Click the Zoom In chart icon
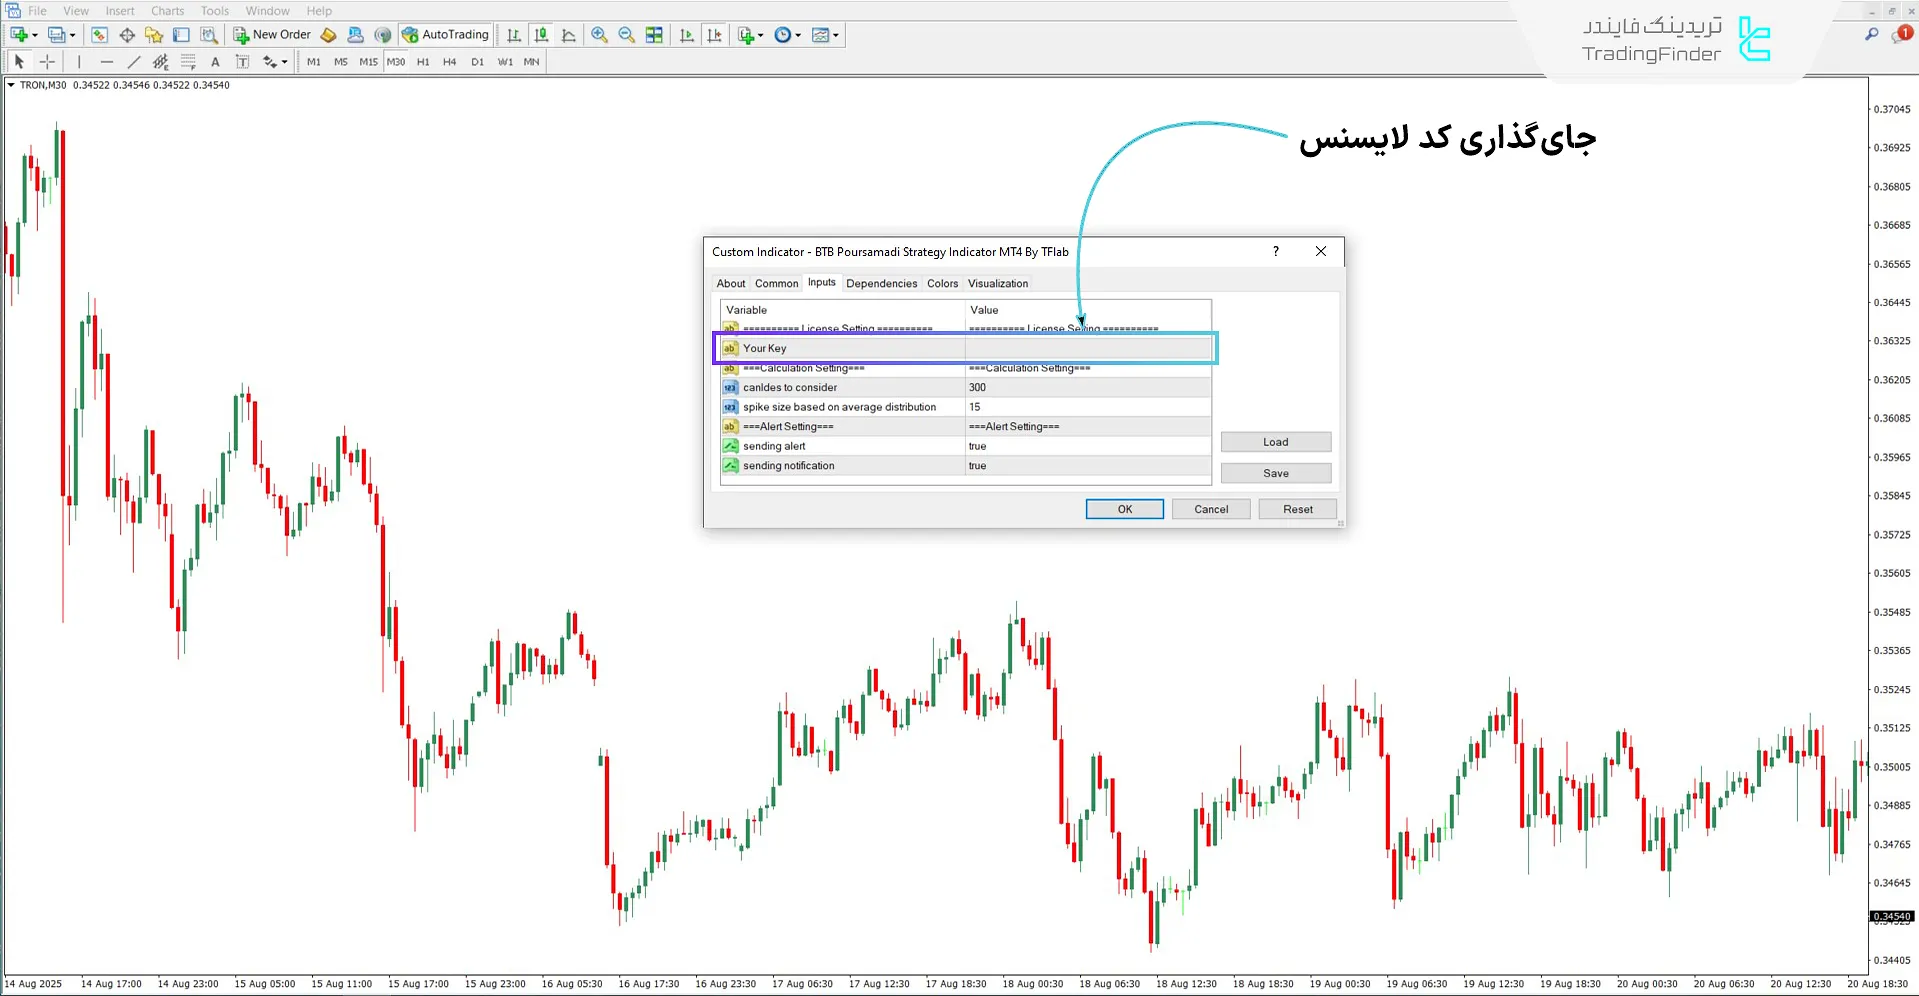This screenshot has width=1919, height=996. (x=599, y=34)
